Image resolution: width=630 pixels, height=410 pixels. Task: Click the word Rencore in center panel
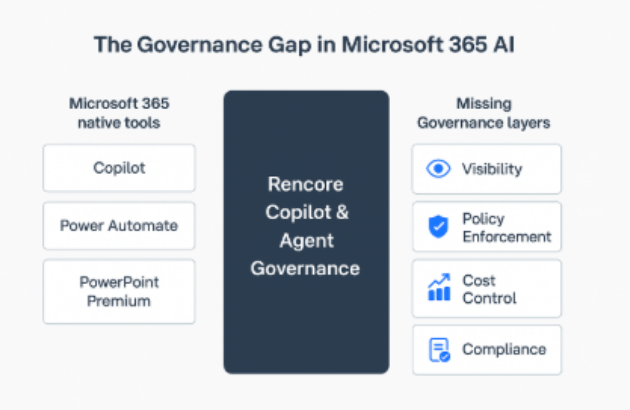click(x=305, y=184)
